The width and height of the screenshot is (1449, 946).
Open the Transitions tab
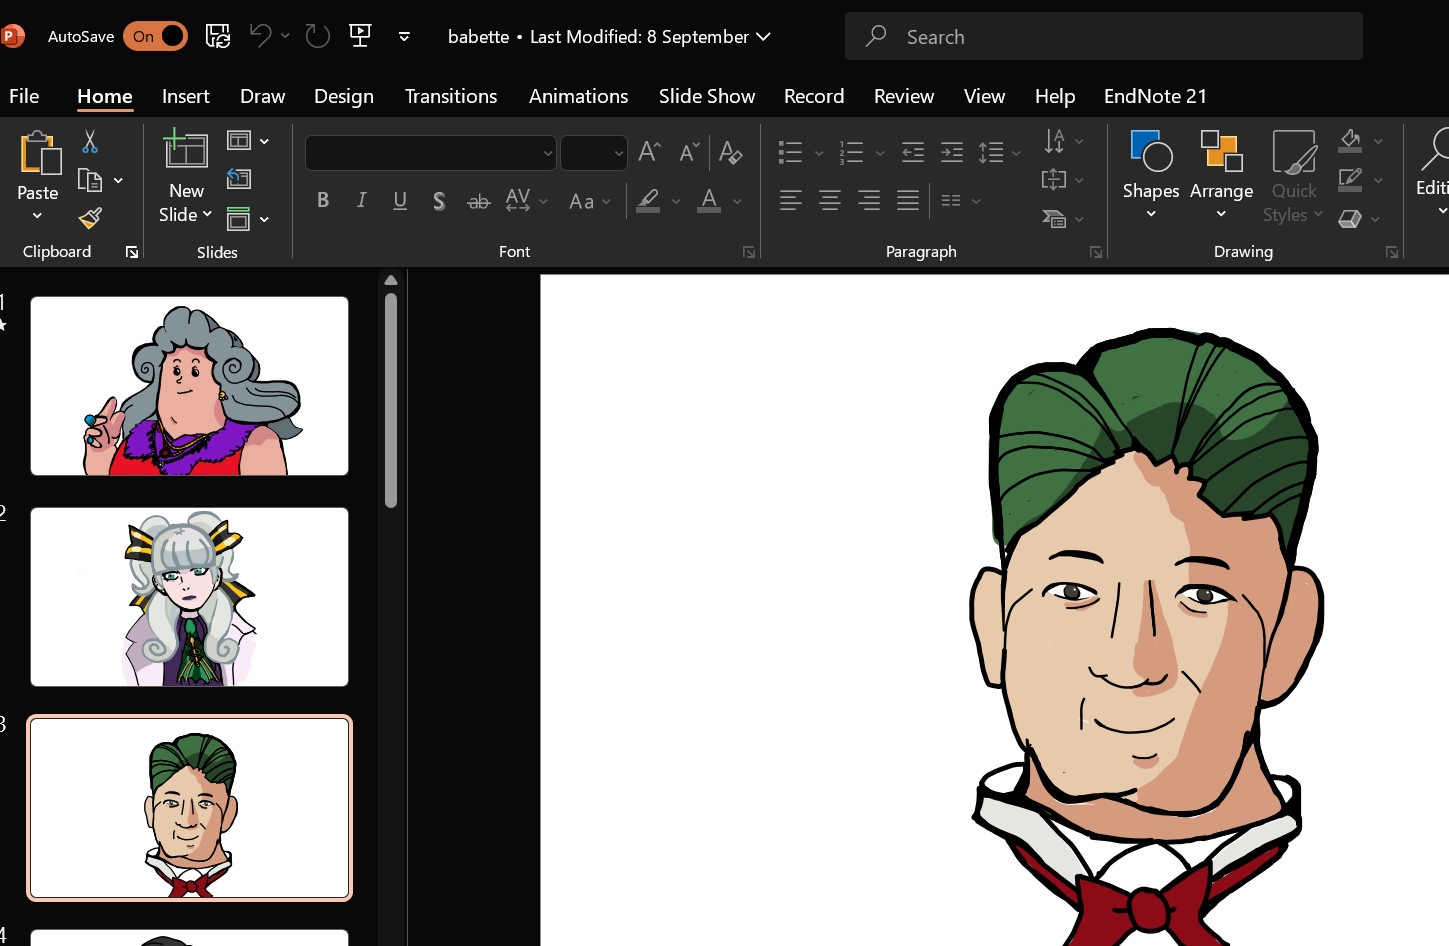(451, 96)
